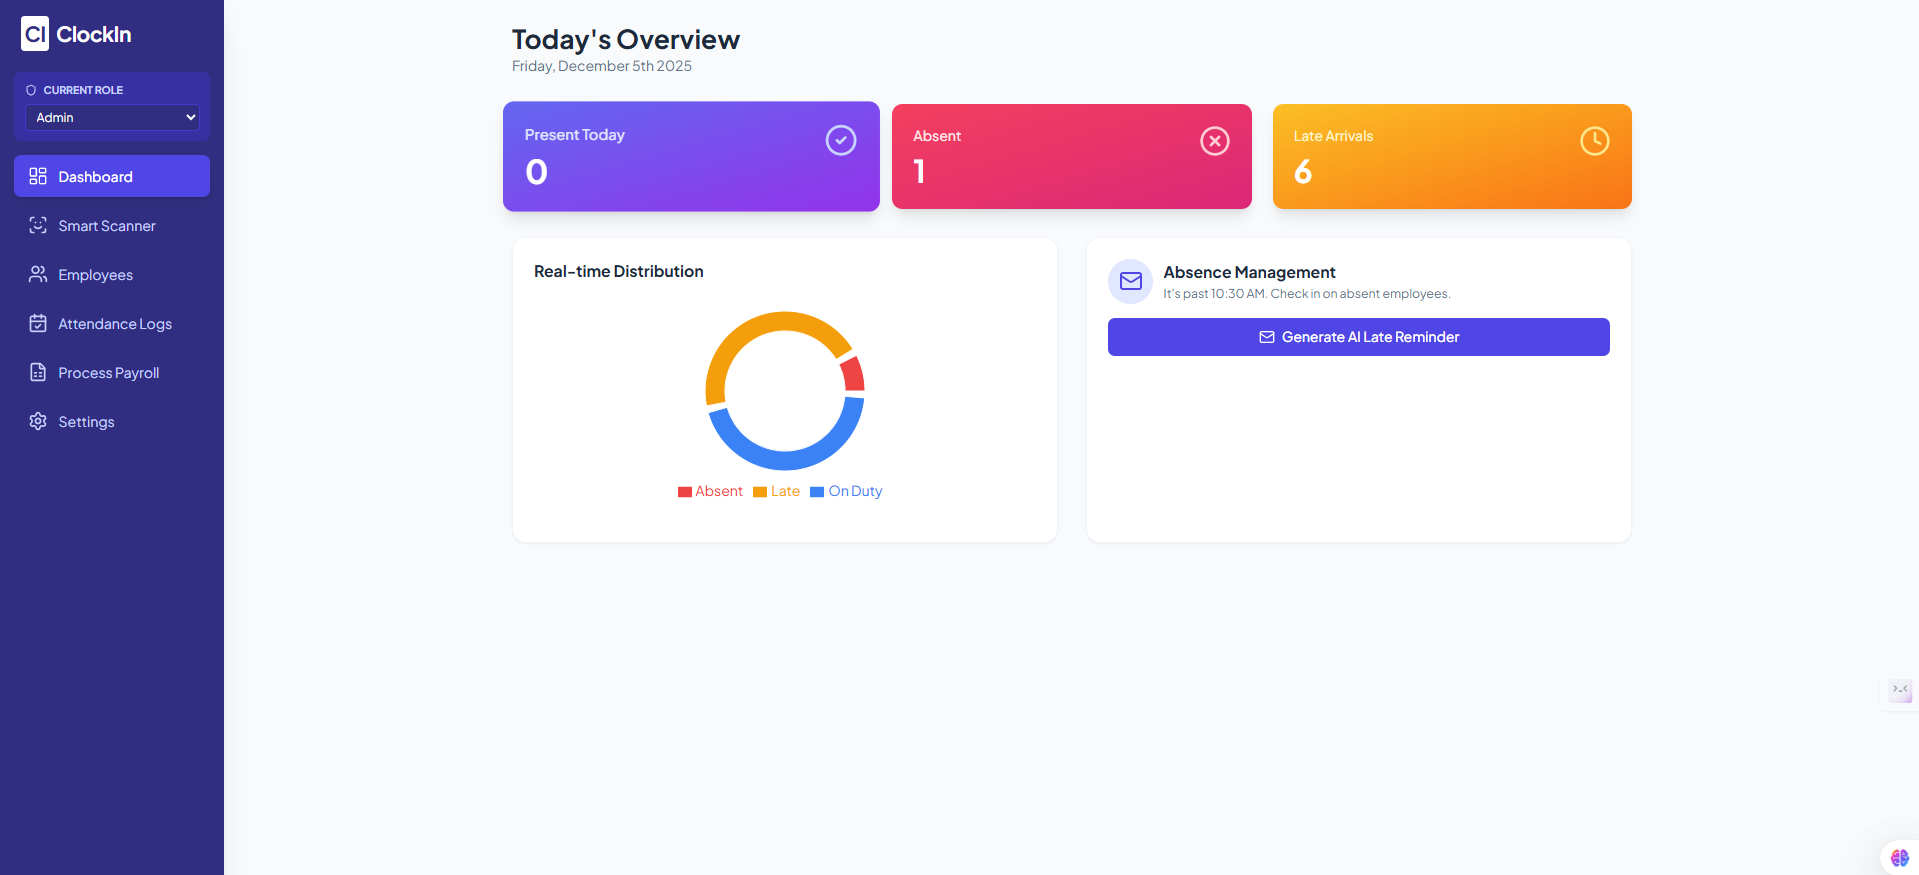Go to the Employees page
Viewport: 1919px width, 875px height.
95,275
